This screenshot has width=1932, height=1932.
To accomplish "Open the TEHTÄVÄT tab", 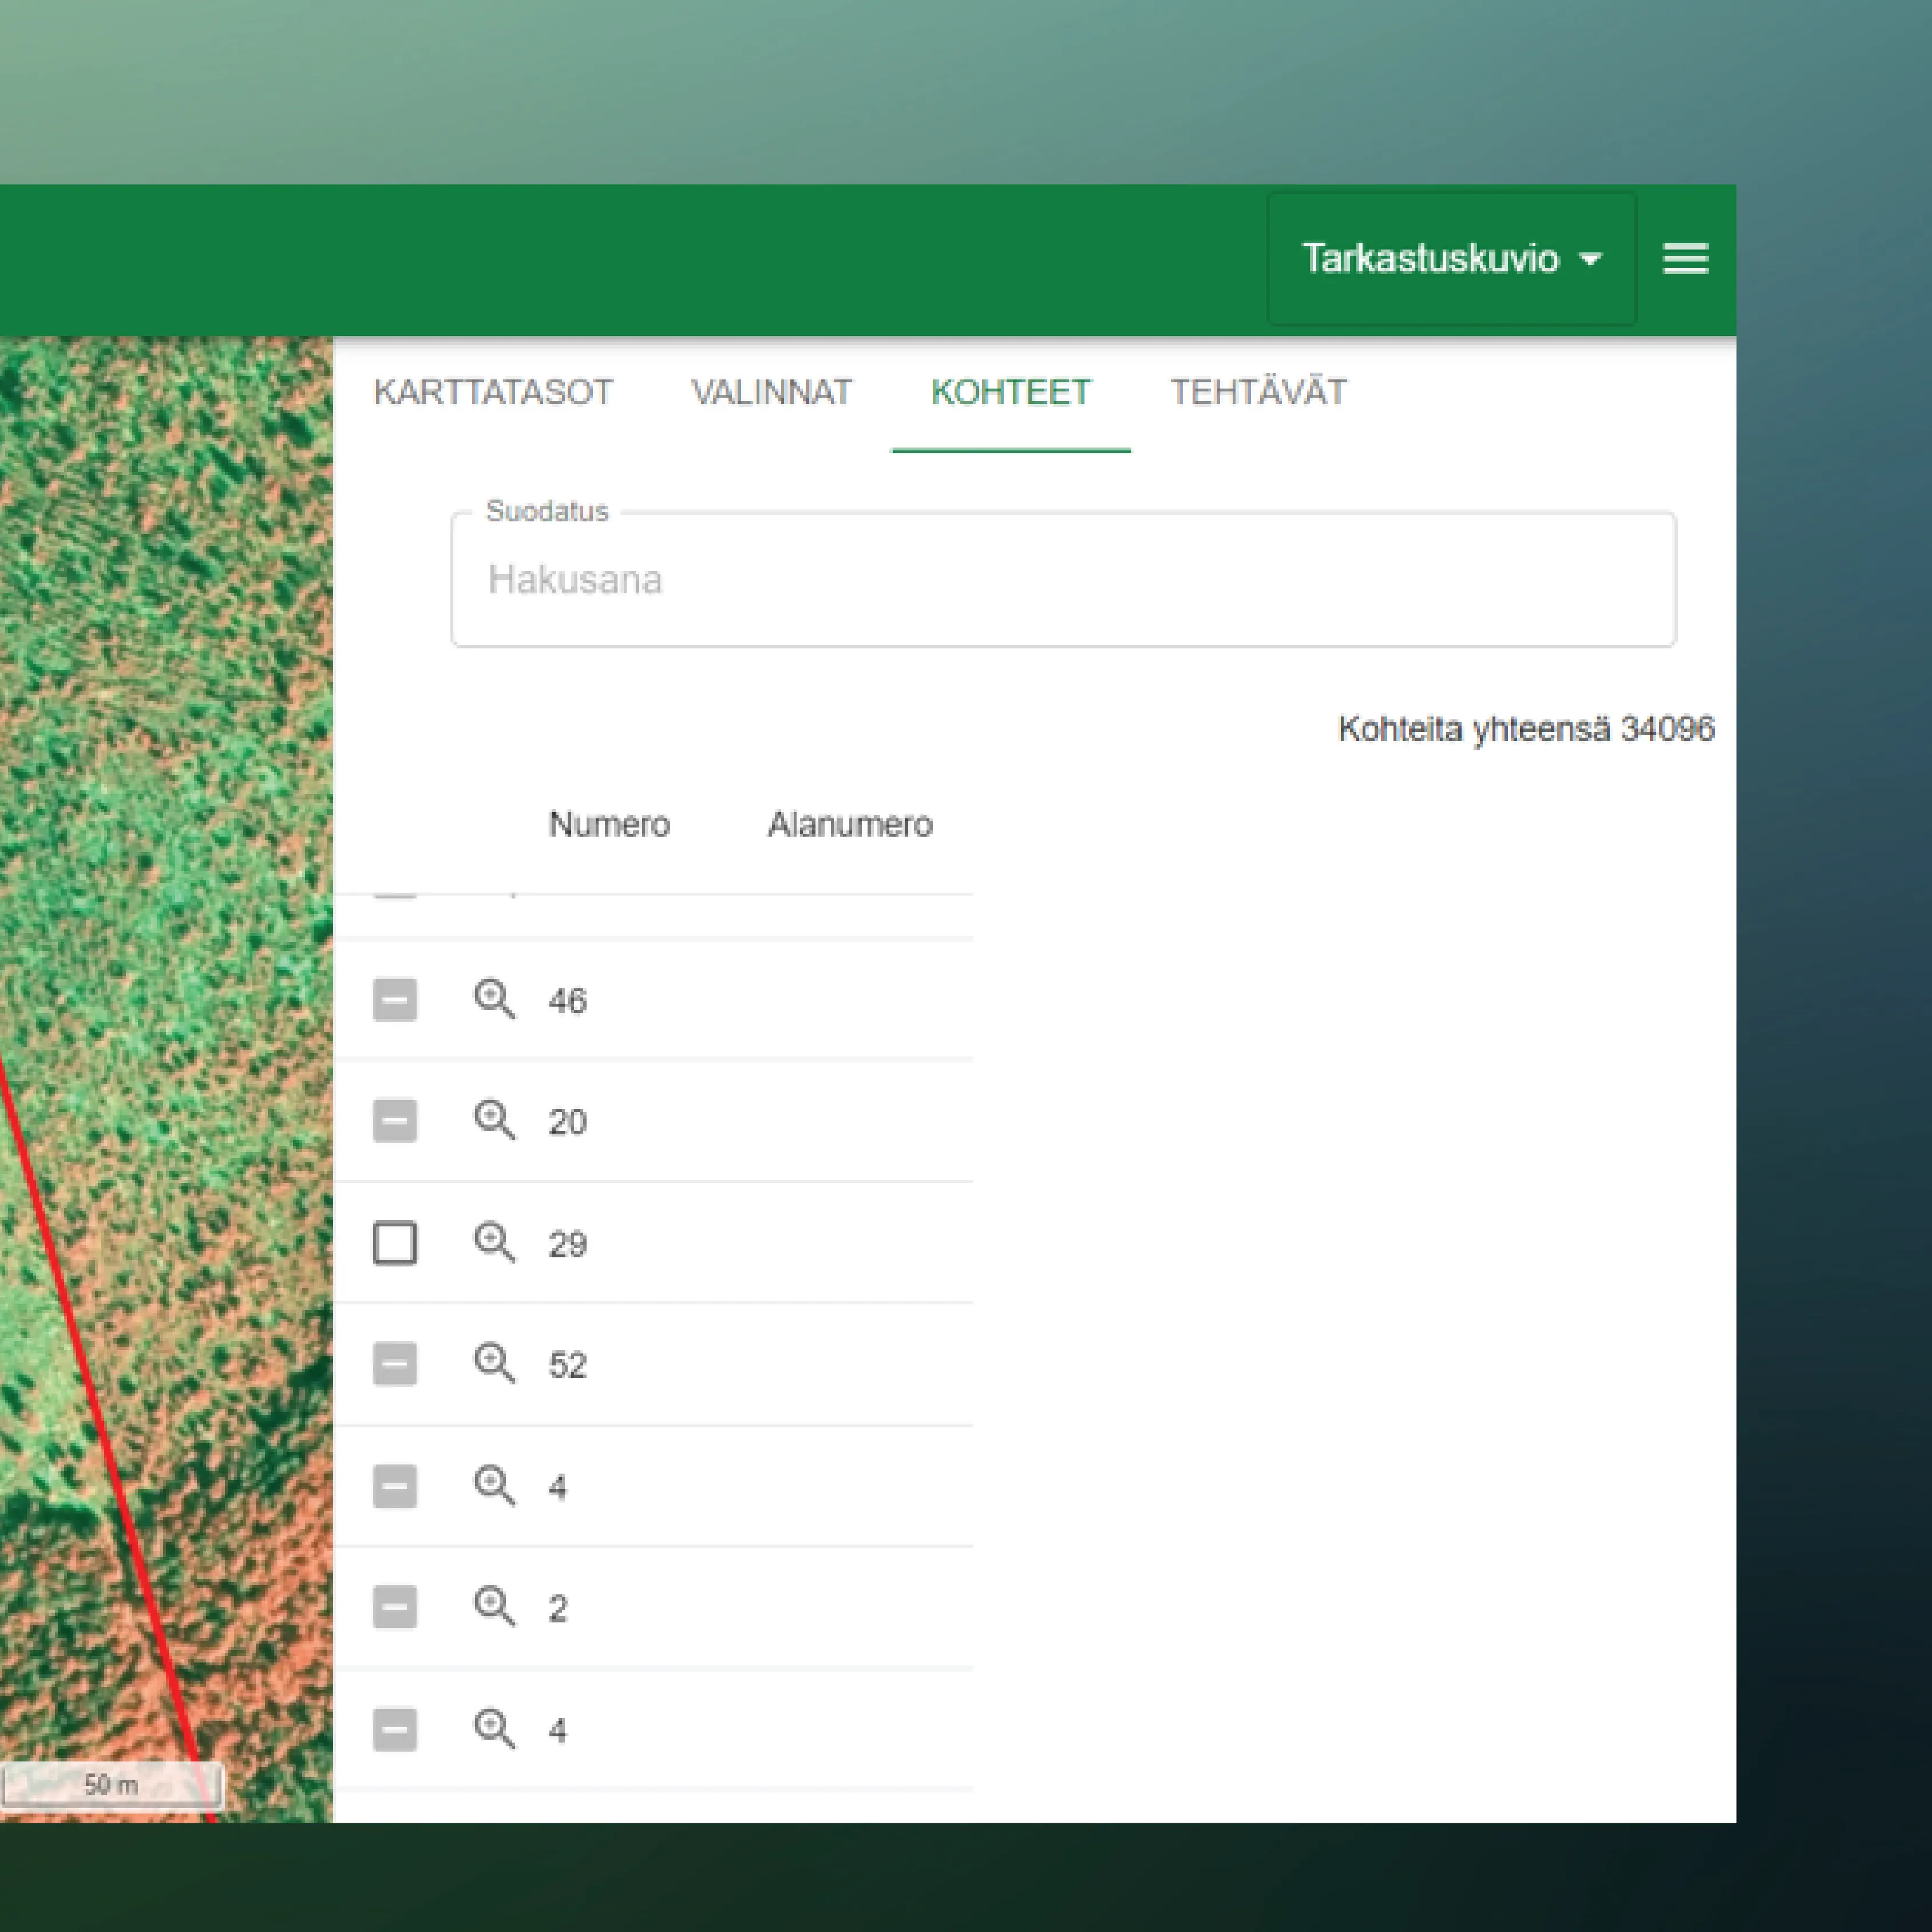I will click(1258, 393).
